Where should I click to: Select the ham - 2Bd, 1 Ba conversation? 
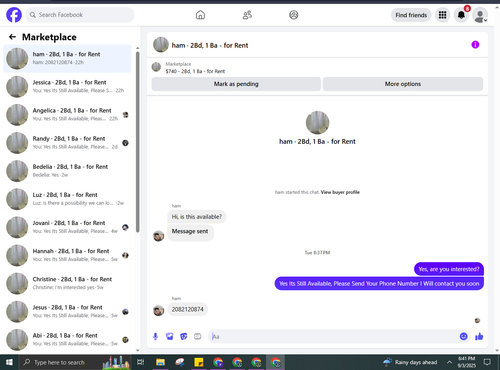pos(67,58)
